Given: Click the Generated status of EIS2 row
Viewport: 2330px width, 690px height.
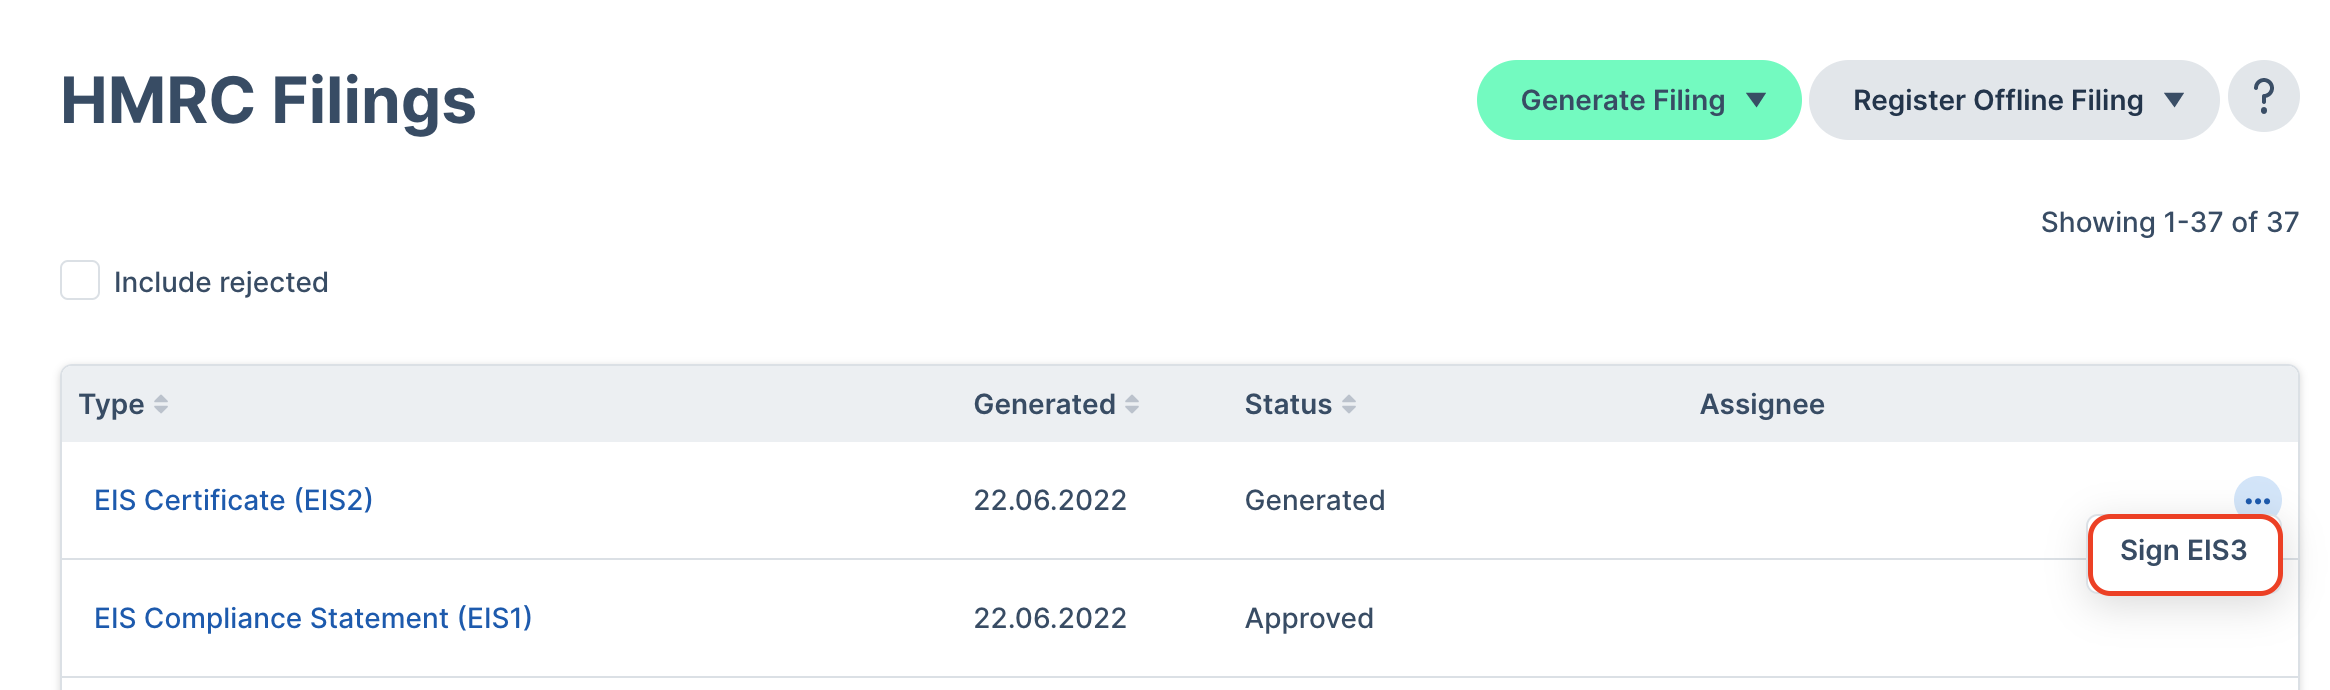Looking at the screenshot, I should (x=1315, y=500).
